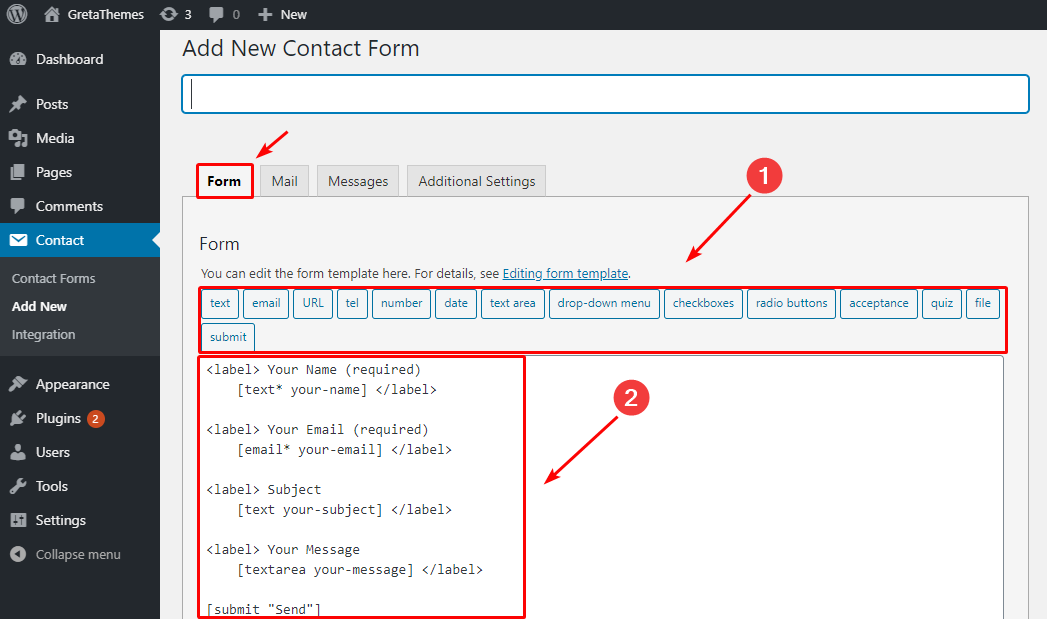Open the Additional Settings tab
Screen dimensions: 1047x619
[475, 181]
